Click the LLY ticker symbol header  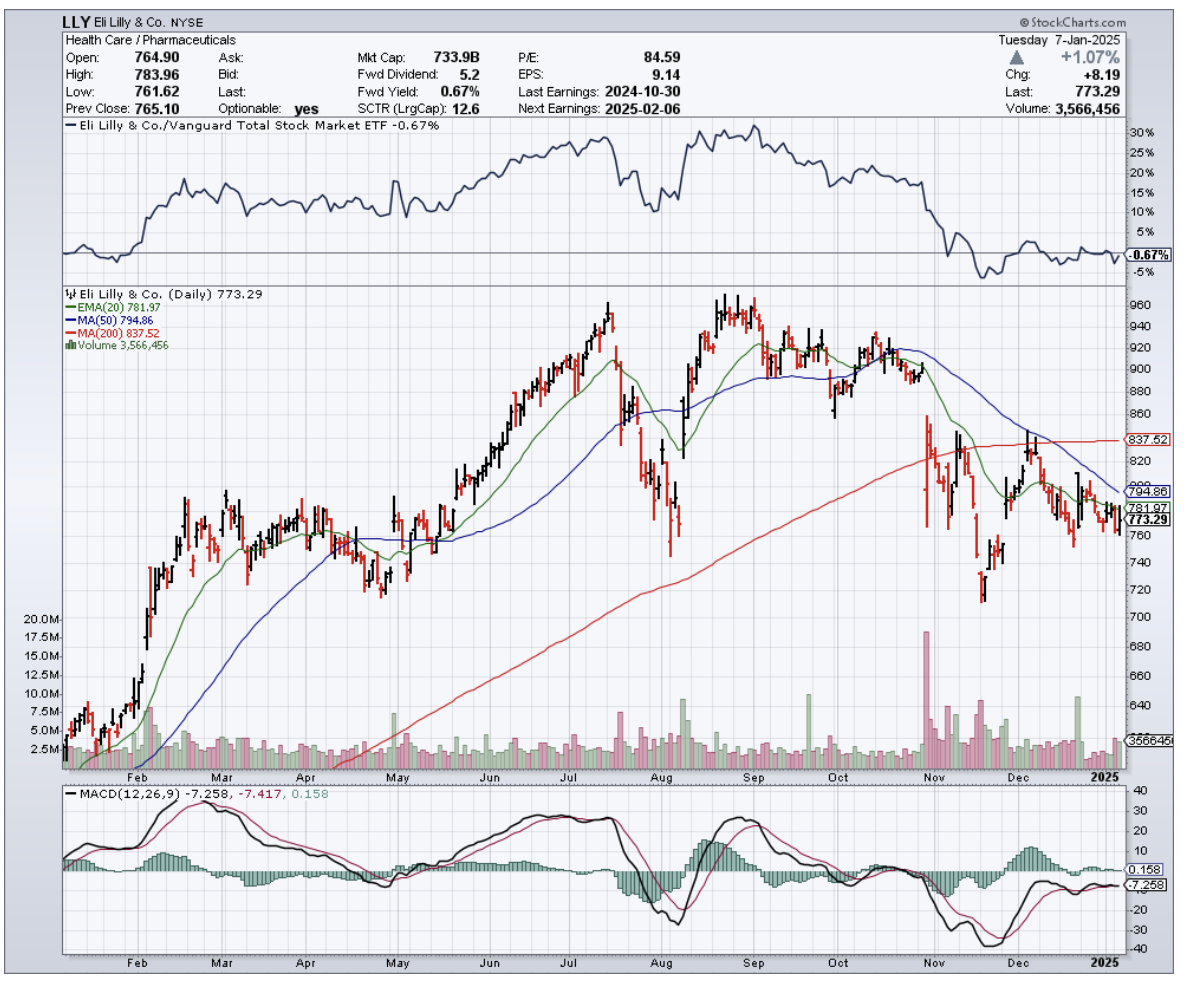(78, 22)
